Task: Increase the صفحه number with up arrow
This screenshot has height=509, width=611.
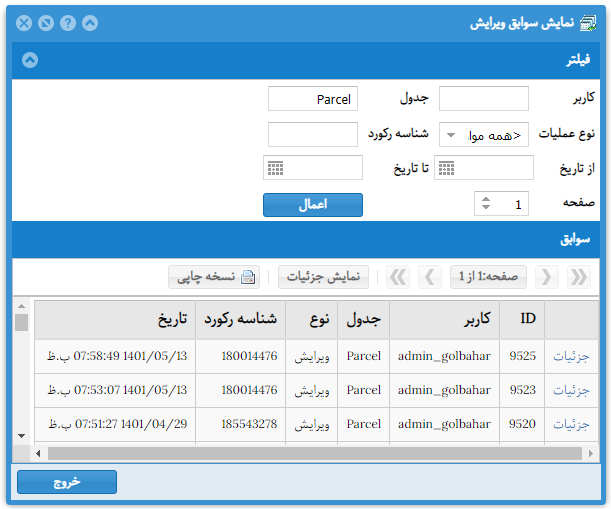Action: (486, 199)
